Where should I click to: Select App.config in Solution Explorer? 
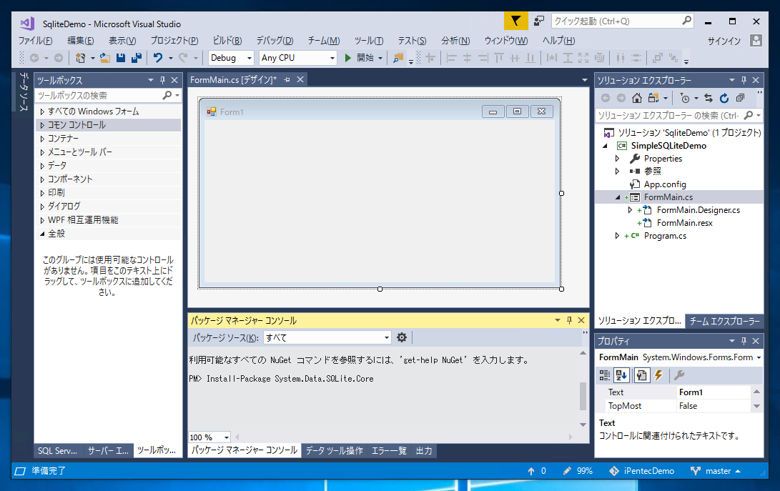[665, 184]
